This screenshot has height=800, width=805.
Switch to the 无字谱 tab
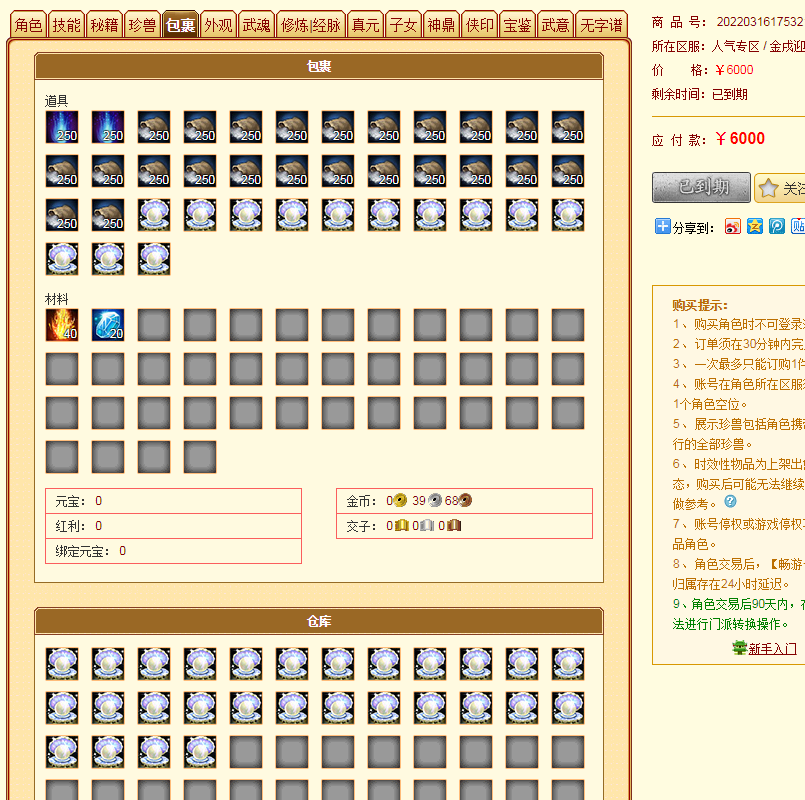[x=602, y=25]
